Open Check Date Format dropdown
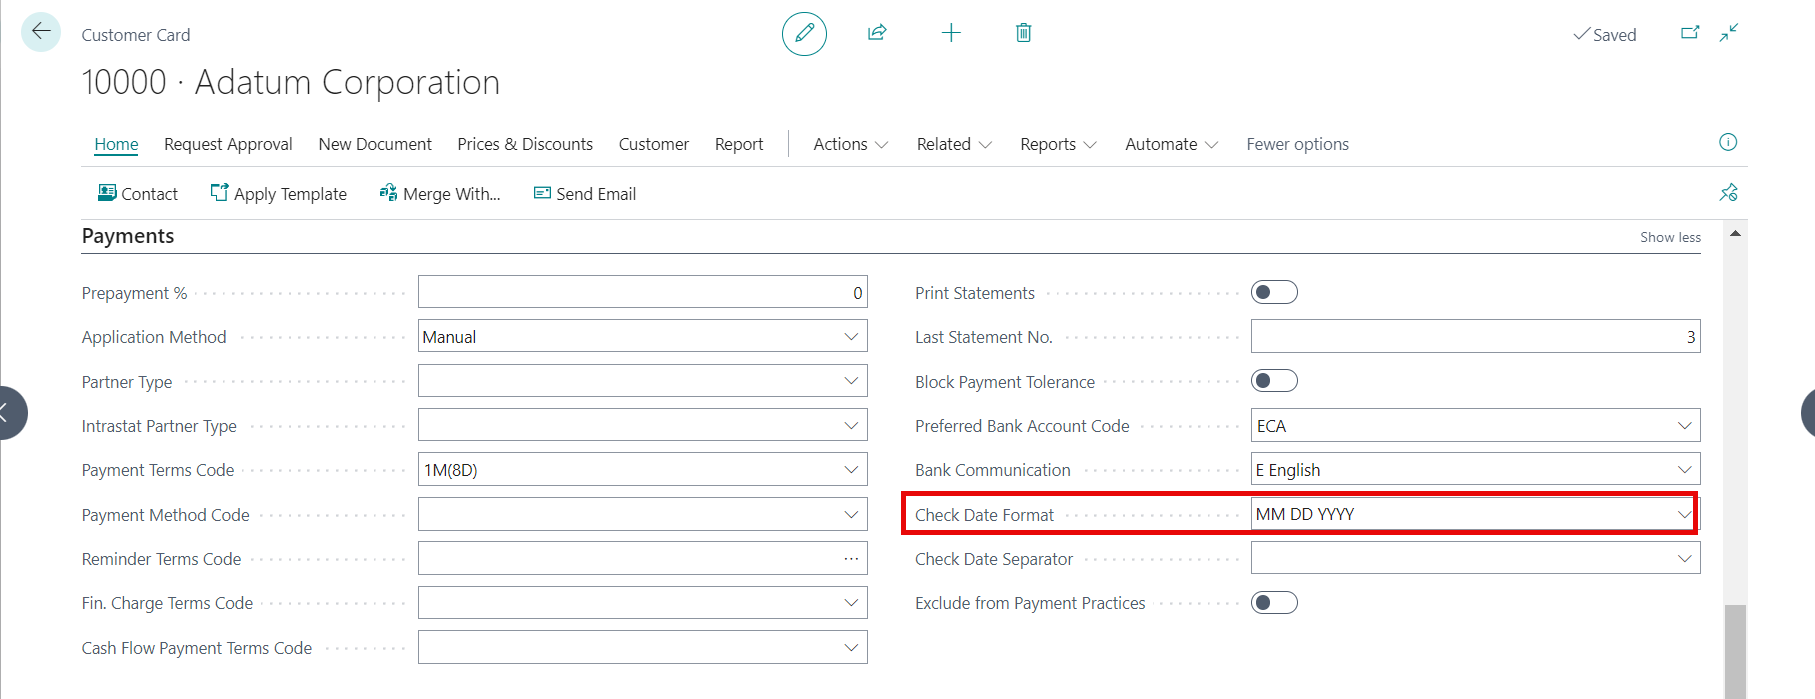The image size is (1815, 699). 1685,514
